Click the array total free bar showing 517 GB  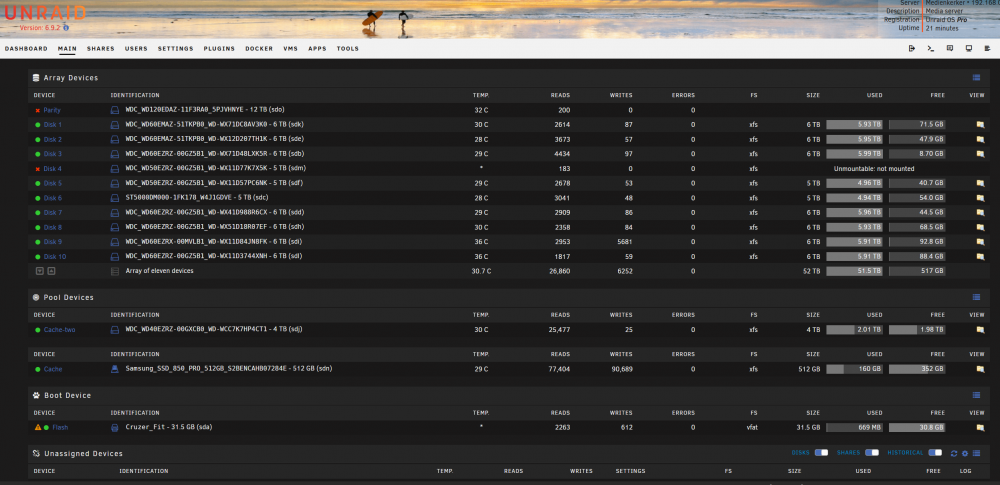point(917,271)
